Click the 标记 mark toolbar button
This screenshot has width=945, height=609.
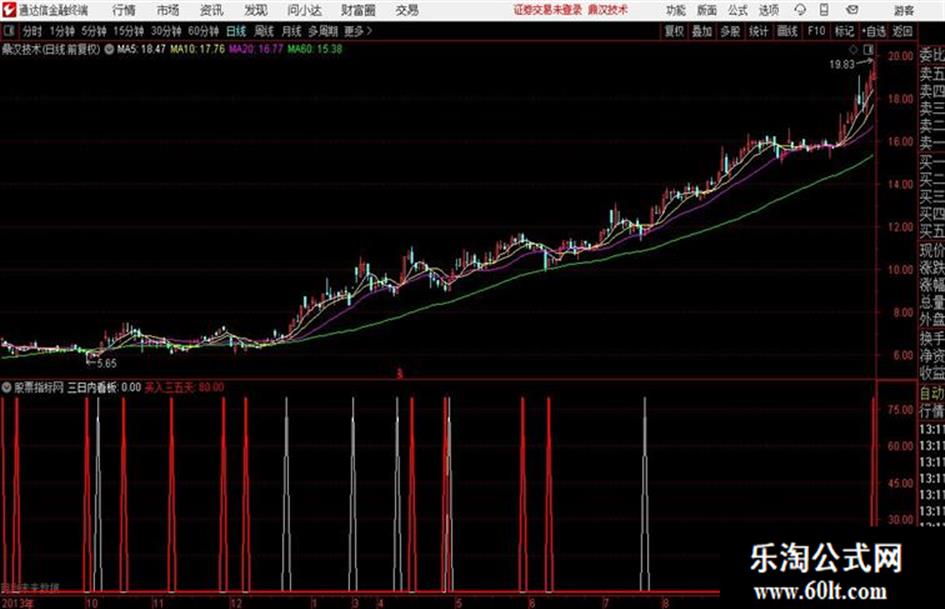844,31
